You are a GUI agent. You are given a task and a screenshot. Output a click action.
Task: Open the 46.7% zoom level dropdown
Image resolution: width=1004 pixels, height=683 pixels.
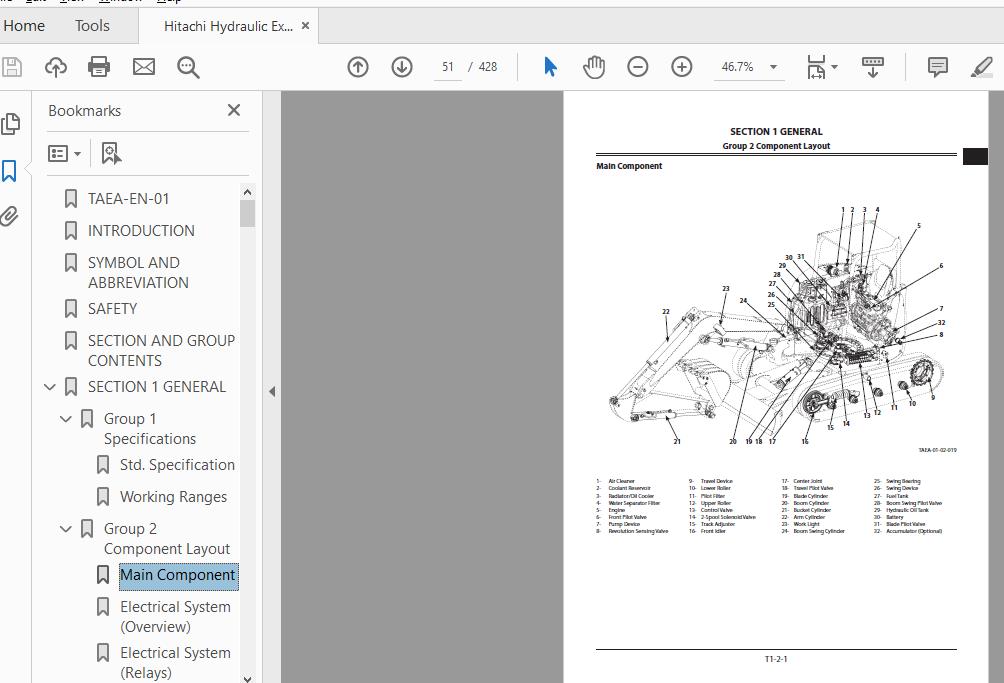(x=773, y=67)
